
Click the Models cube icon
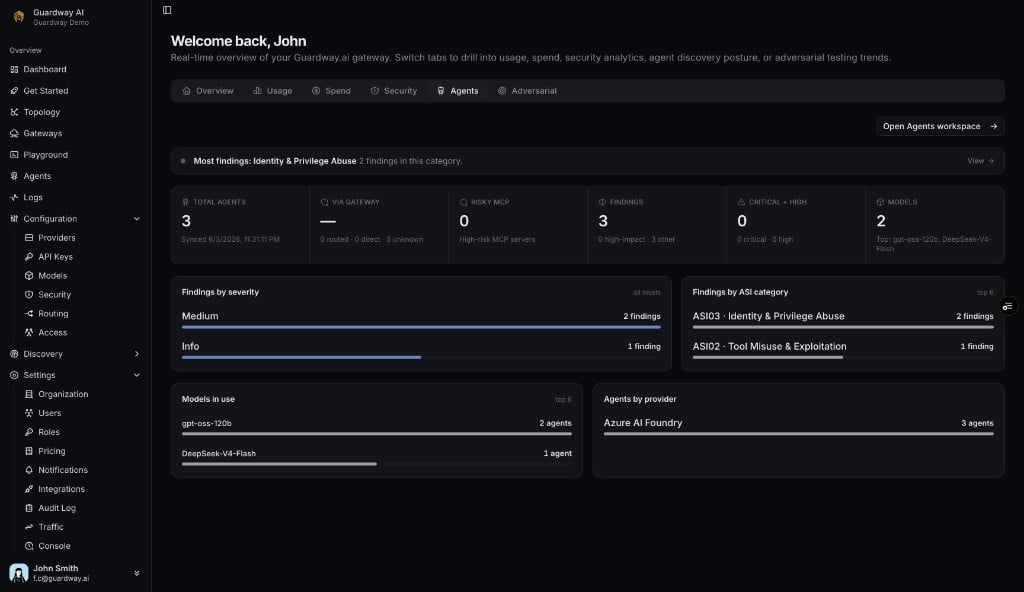[x=29, y=276]
